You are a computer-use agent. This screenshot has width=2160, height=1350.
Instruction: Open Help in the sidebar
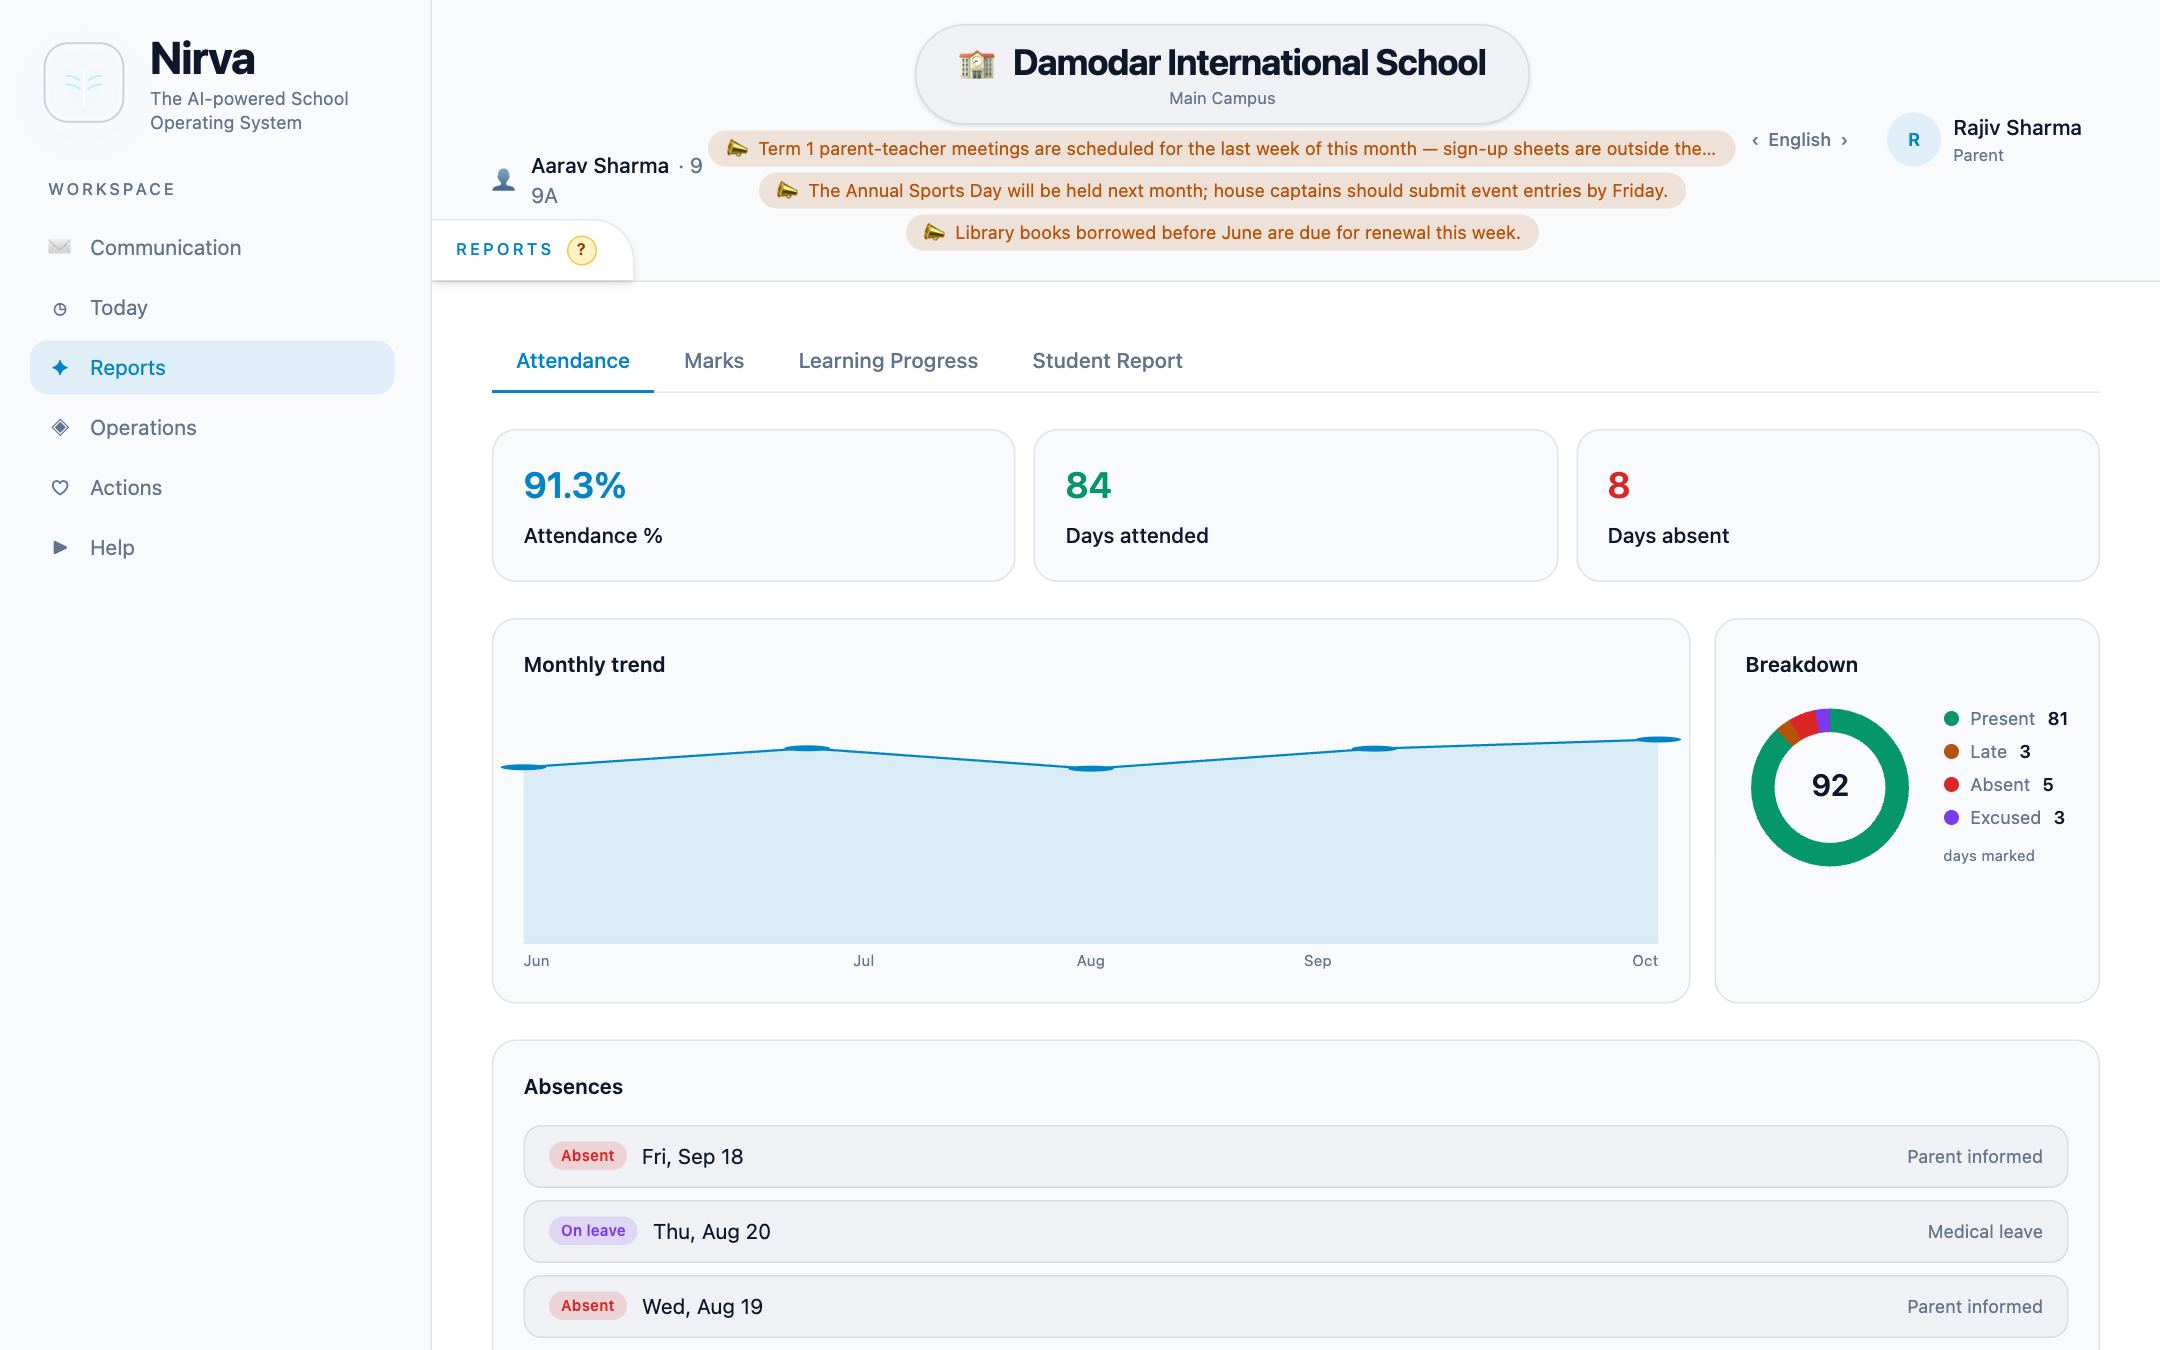212,547
